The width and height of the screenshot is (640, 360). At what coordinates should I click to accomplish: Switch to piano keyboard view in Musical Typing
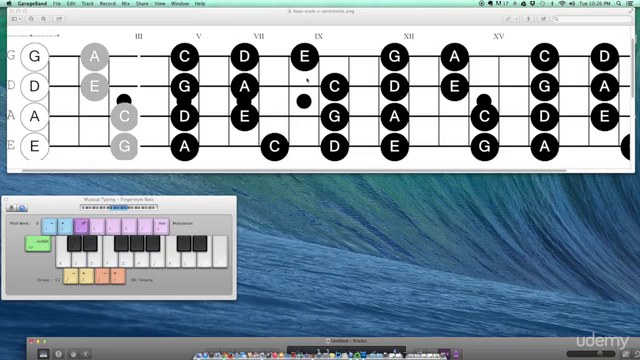tap(11, 208)
